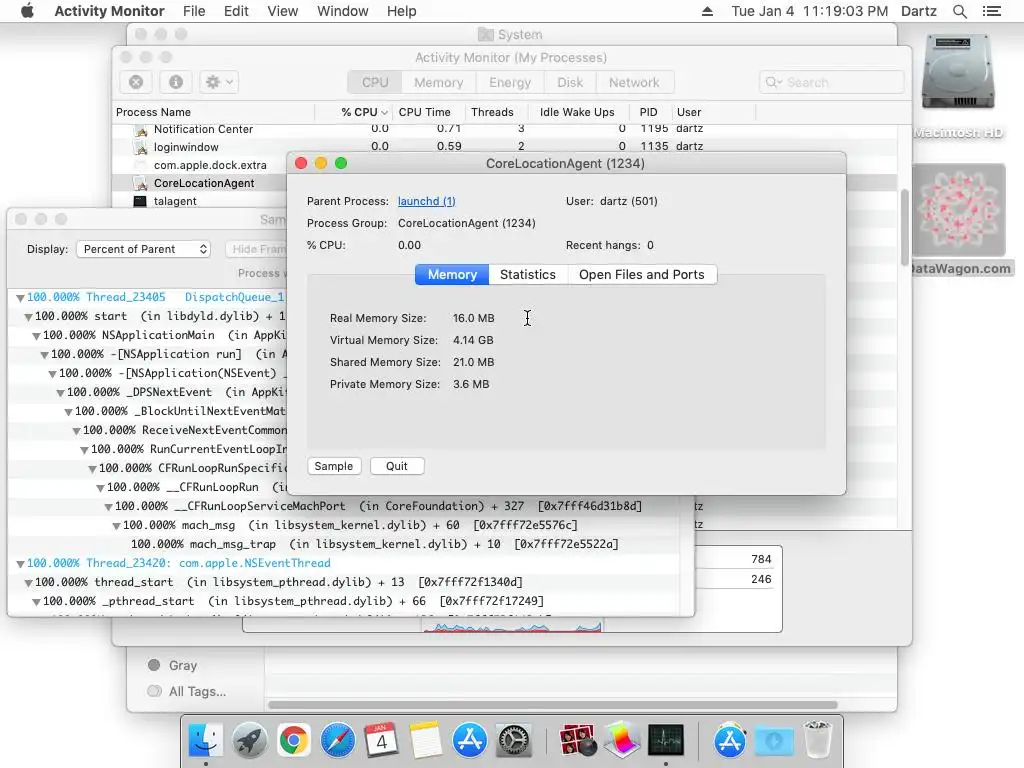The image size is (1024, 768).
Task: Select CPU tab in Activity Monitor
Action: point(375,82)
